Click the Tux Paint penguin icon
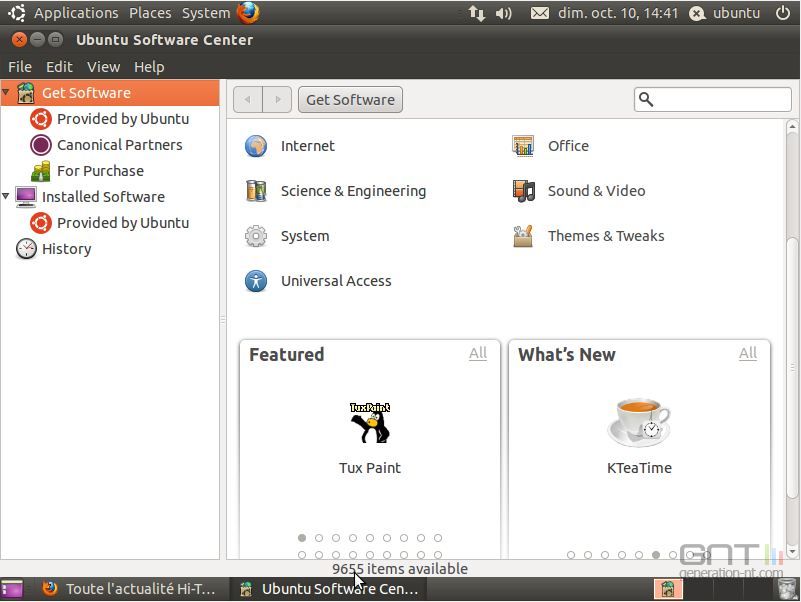Screen dimensions: 801x602 [370, 423]
